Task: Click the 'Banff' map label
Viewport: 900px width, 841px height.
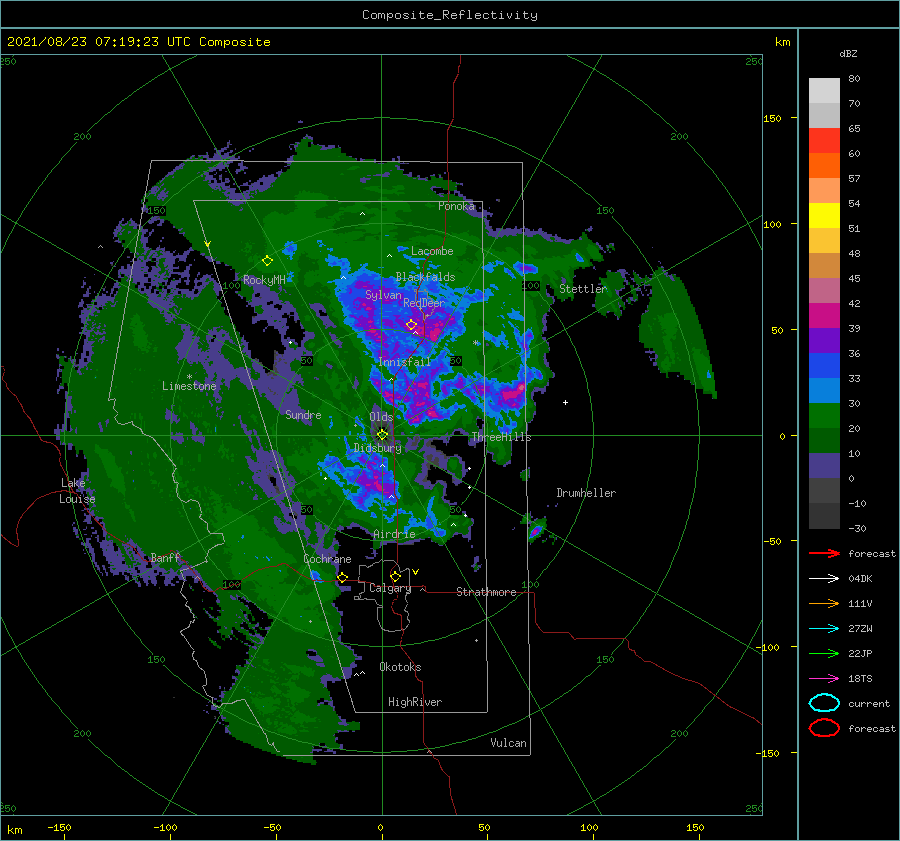Action: coord(165,558)
